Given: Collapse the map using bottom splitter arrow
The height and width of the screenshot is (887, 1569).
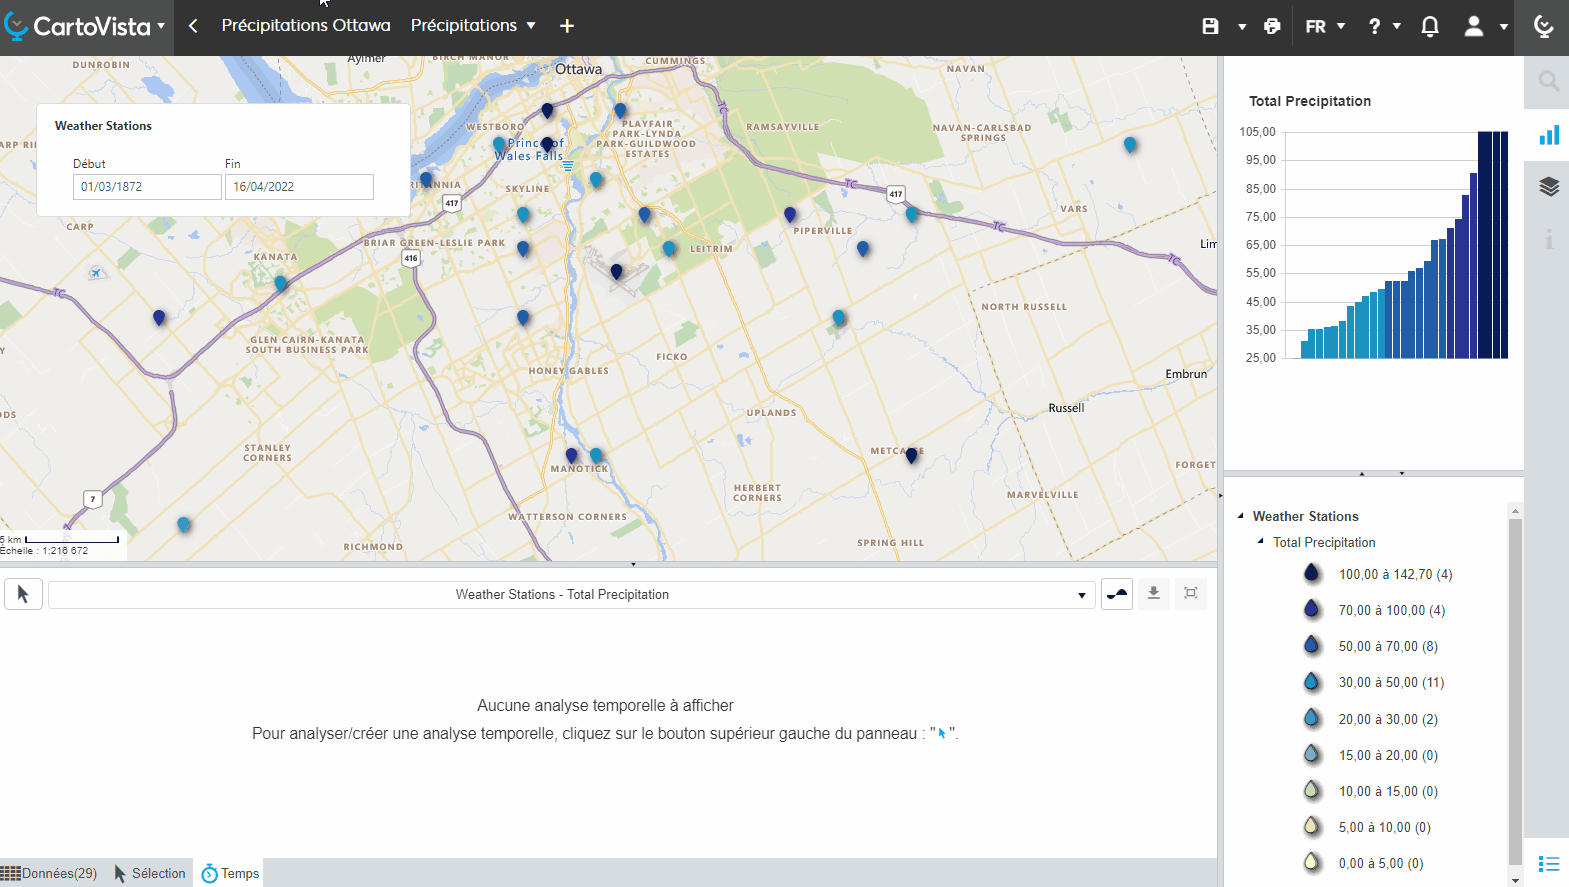Looking at the screenshot, I should pos(633,565).
